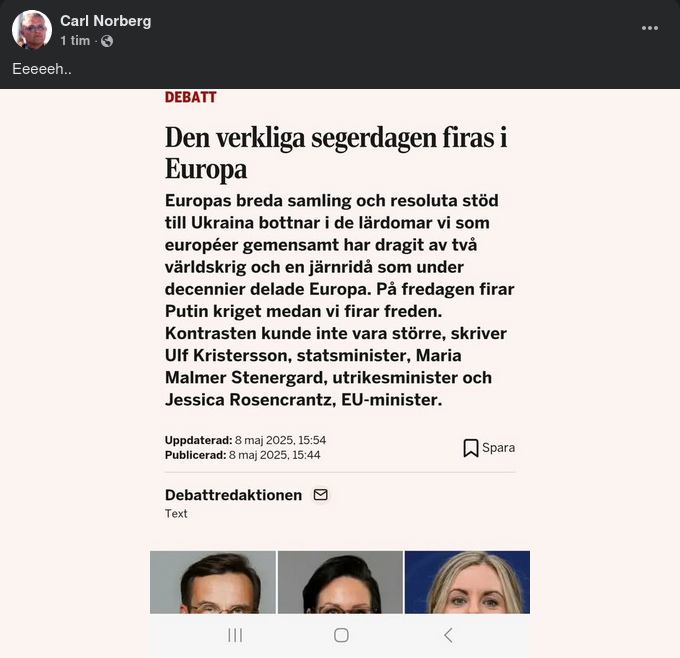Click the public globe privacy icon
Image resolution: width=680 pixels, height=658 pixels.
point(107,41)
